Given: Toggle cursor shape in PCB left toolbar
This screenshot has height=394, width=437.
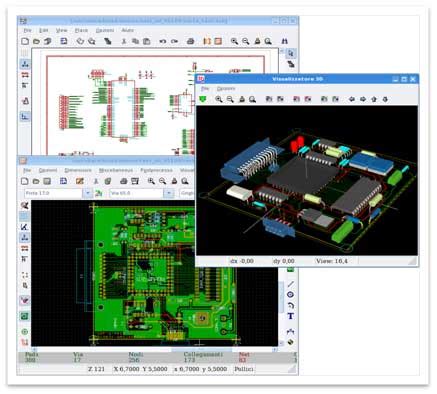Looking at the screenshot, I should [24, 259].
